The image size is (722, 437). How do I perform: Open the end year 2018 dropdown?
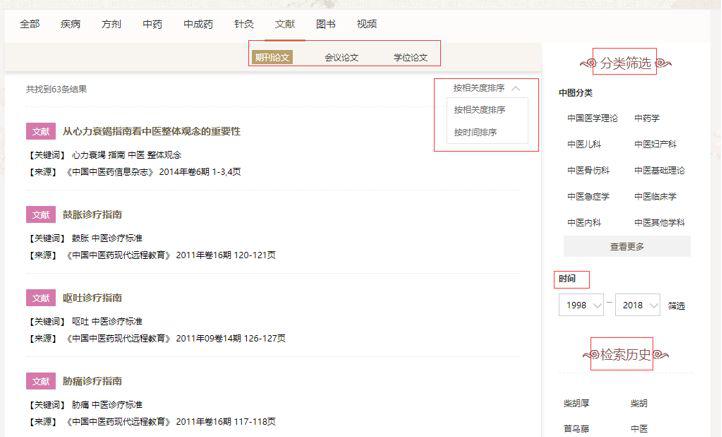(638, 305)
